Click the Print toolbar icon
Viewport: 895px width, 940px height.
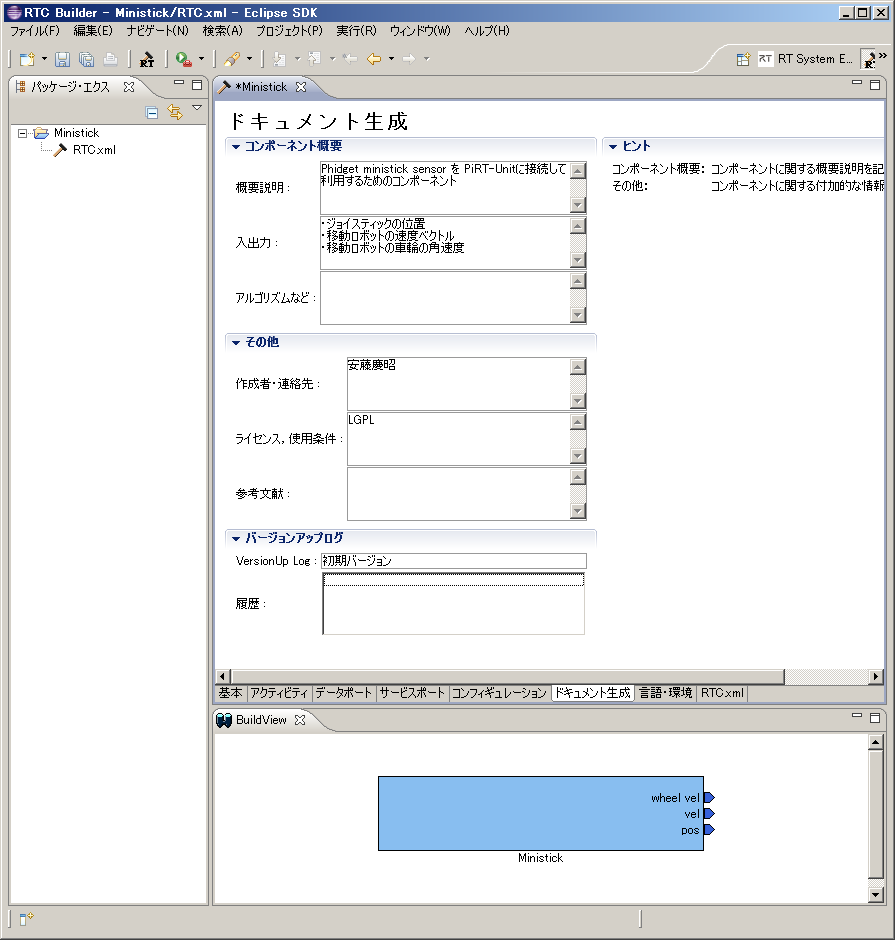(x=110, y=59)
